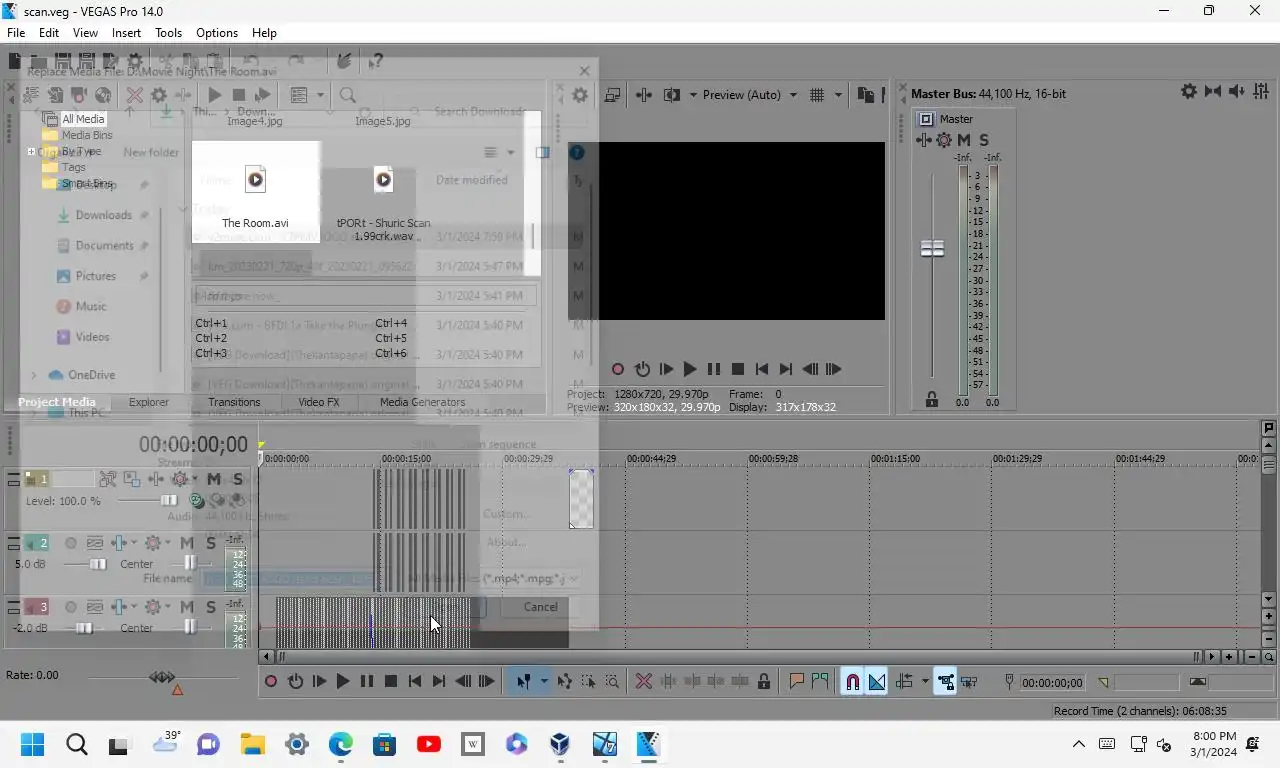Open track 3 Track FX dropdown arrow
The image size is (1280, 768).
[x=133, y=607]
